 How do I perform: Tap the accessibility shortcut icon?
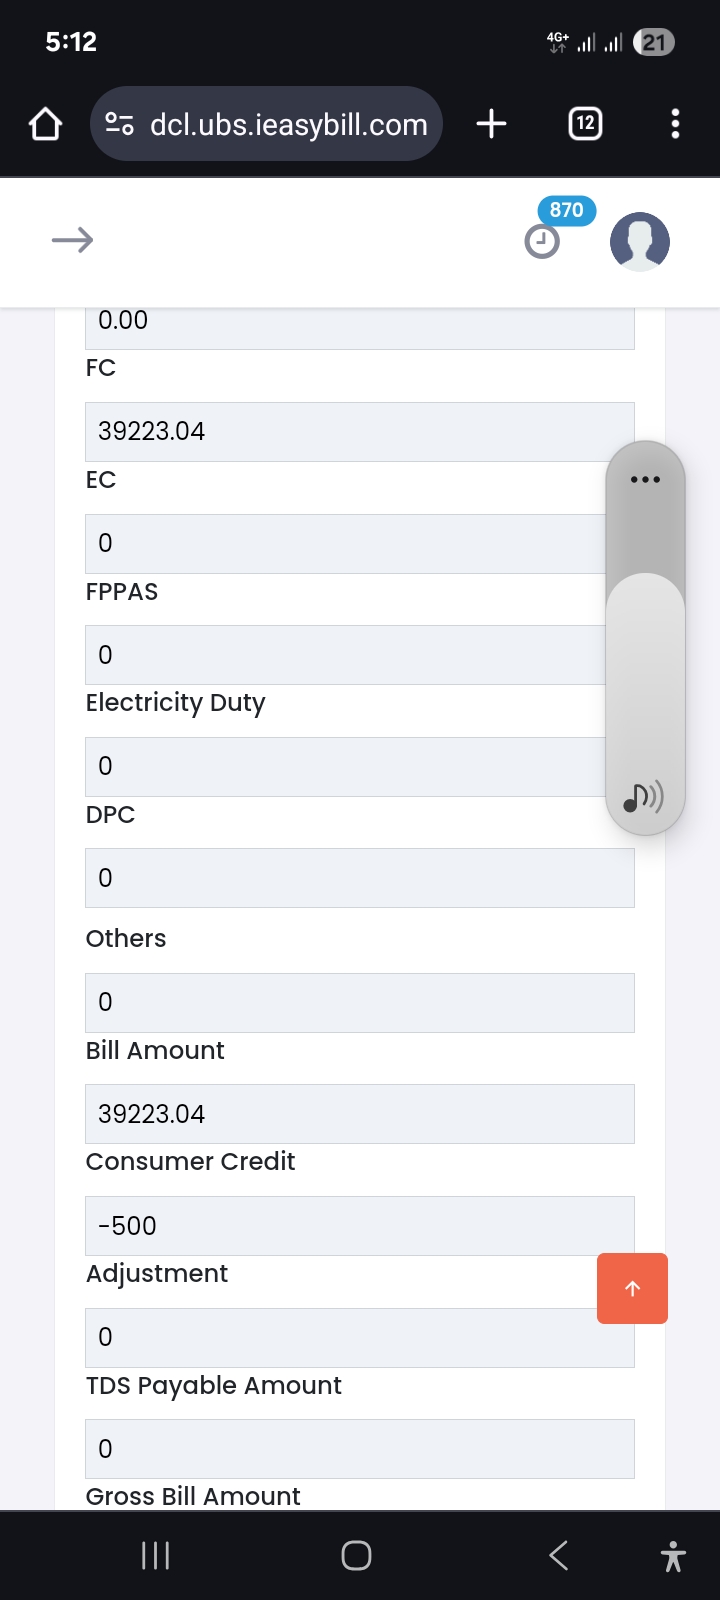673,1555
